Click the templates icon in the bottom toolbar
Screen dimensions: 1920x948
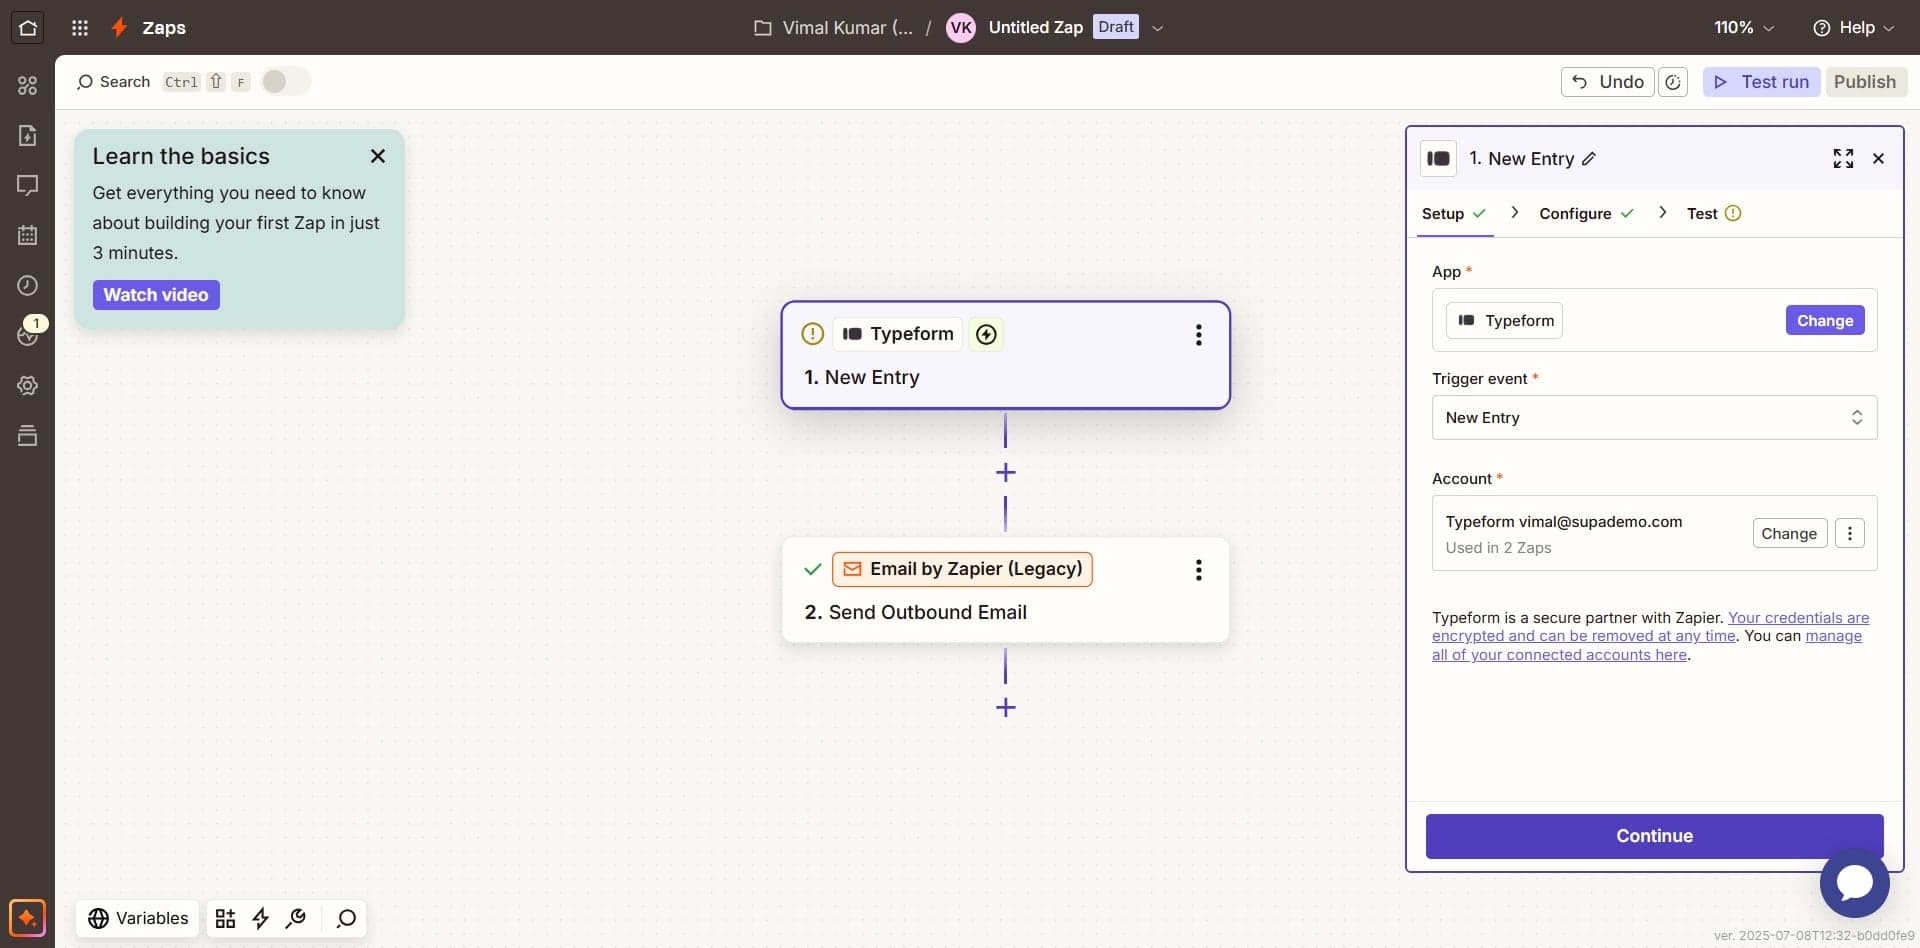click(224, 918)
